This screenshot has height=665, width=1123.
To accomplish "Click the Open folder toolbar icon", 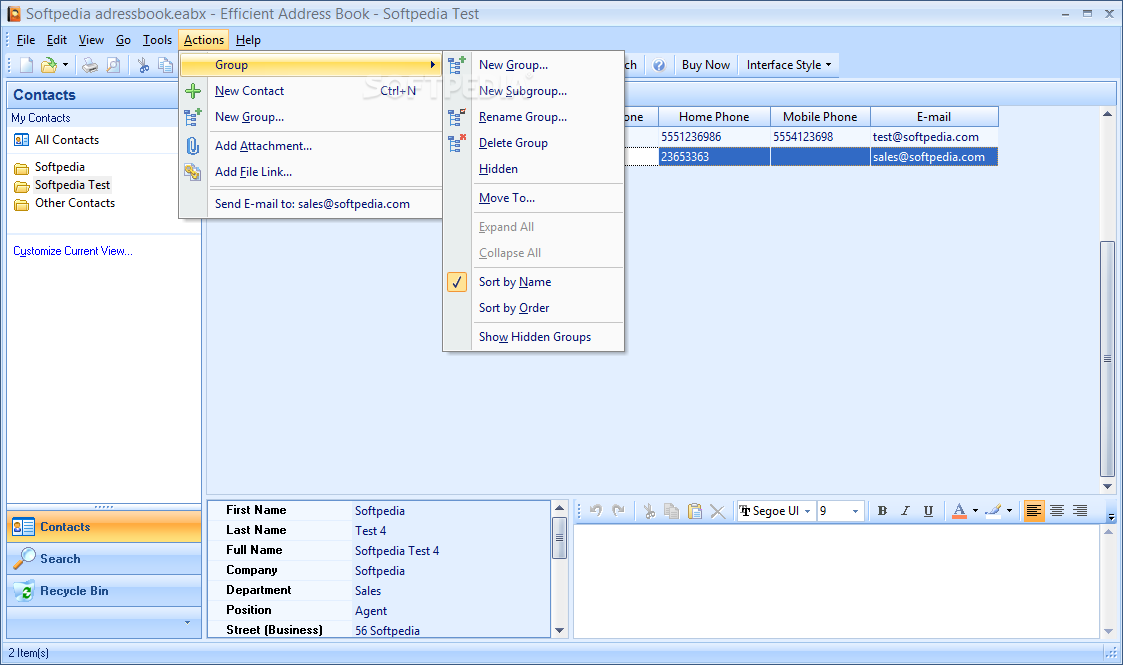I will [49, 65].
